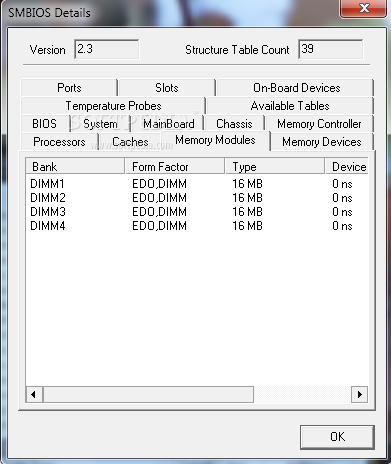391x464 pixels.
Task: Select the DIMM3 row
Action: pyautogui.click(x=197, y=212)
